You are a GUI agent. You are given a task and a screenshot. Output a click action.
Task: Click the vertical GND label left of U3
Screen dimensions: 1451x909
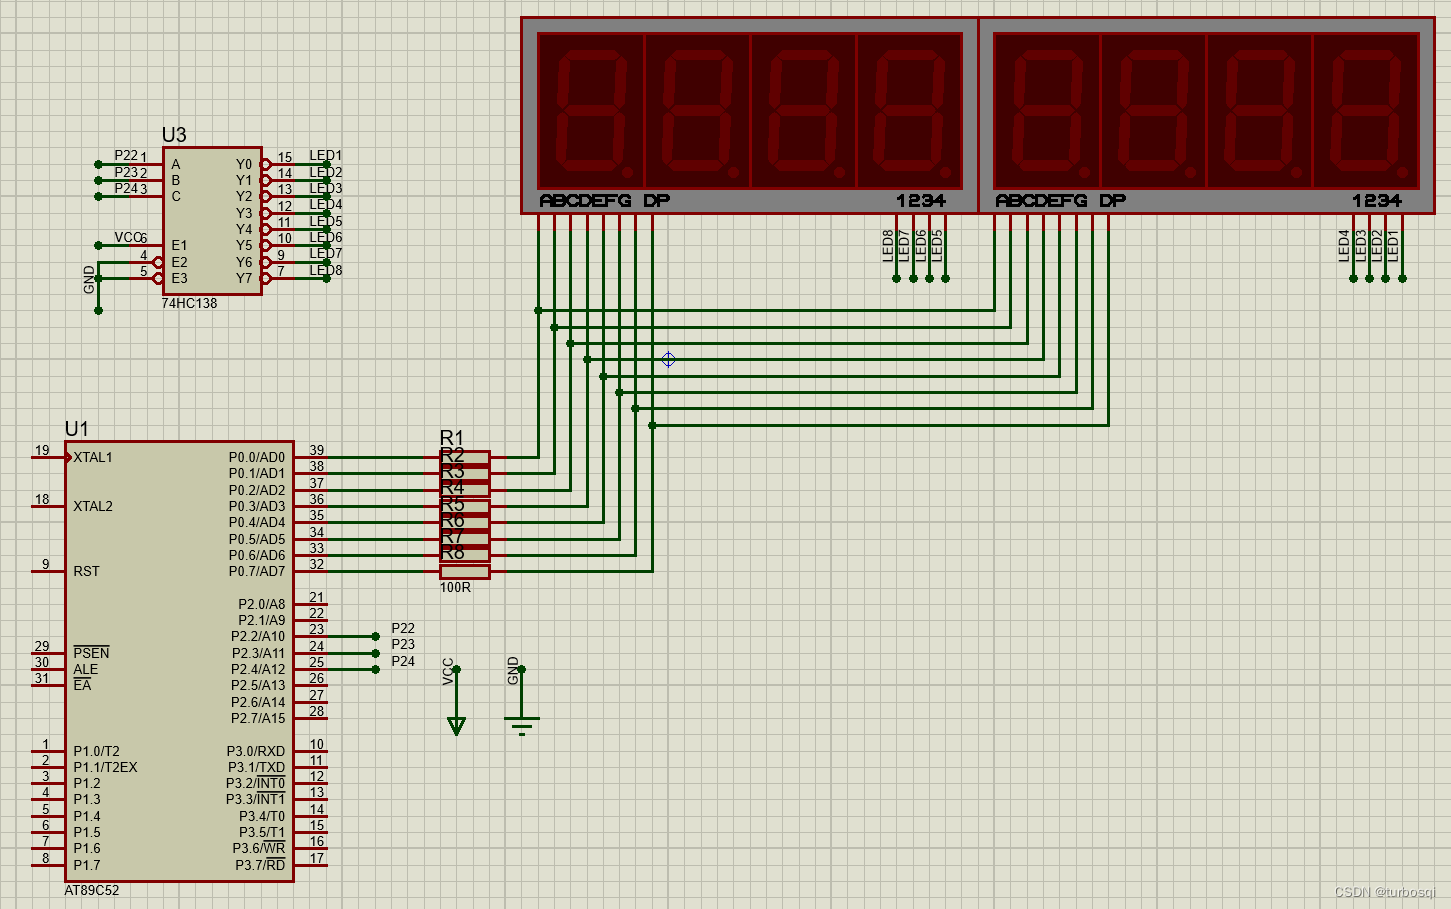pos(90,280)
